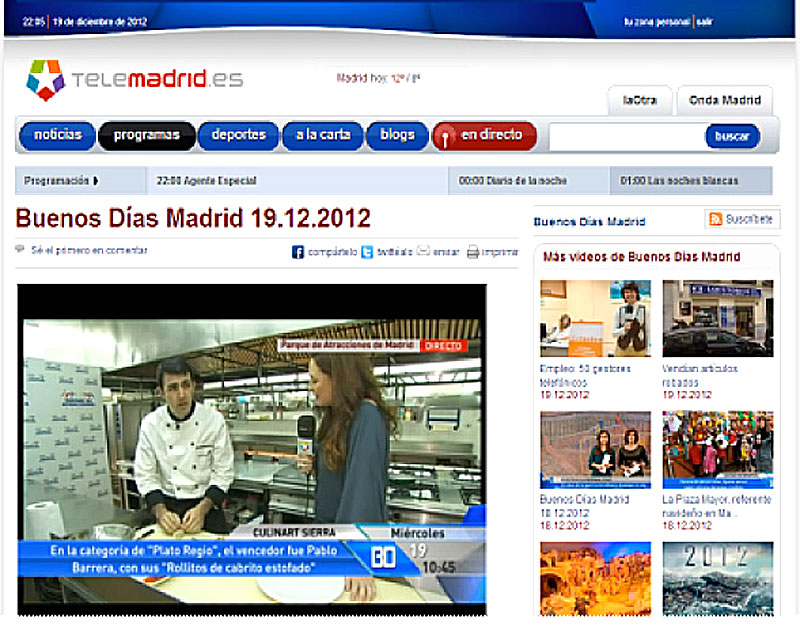Screen dimensions: 800x630
Task: Select 00:00 Diario de la noche program
Action: 513,181
